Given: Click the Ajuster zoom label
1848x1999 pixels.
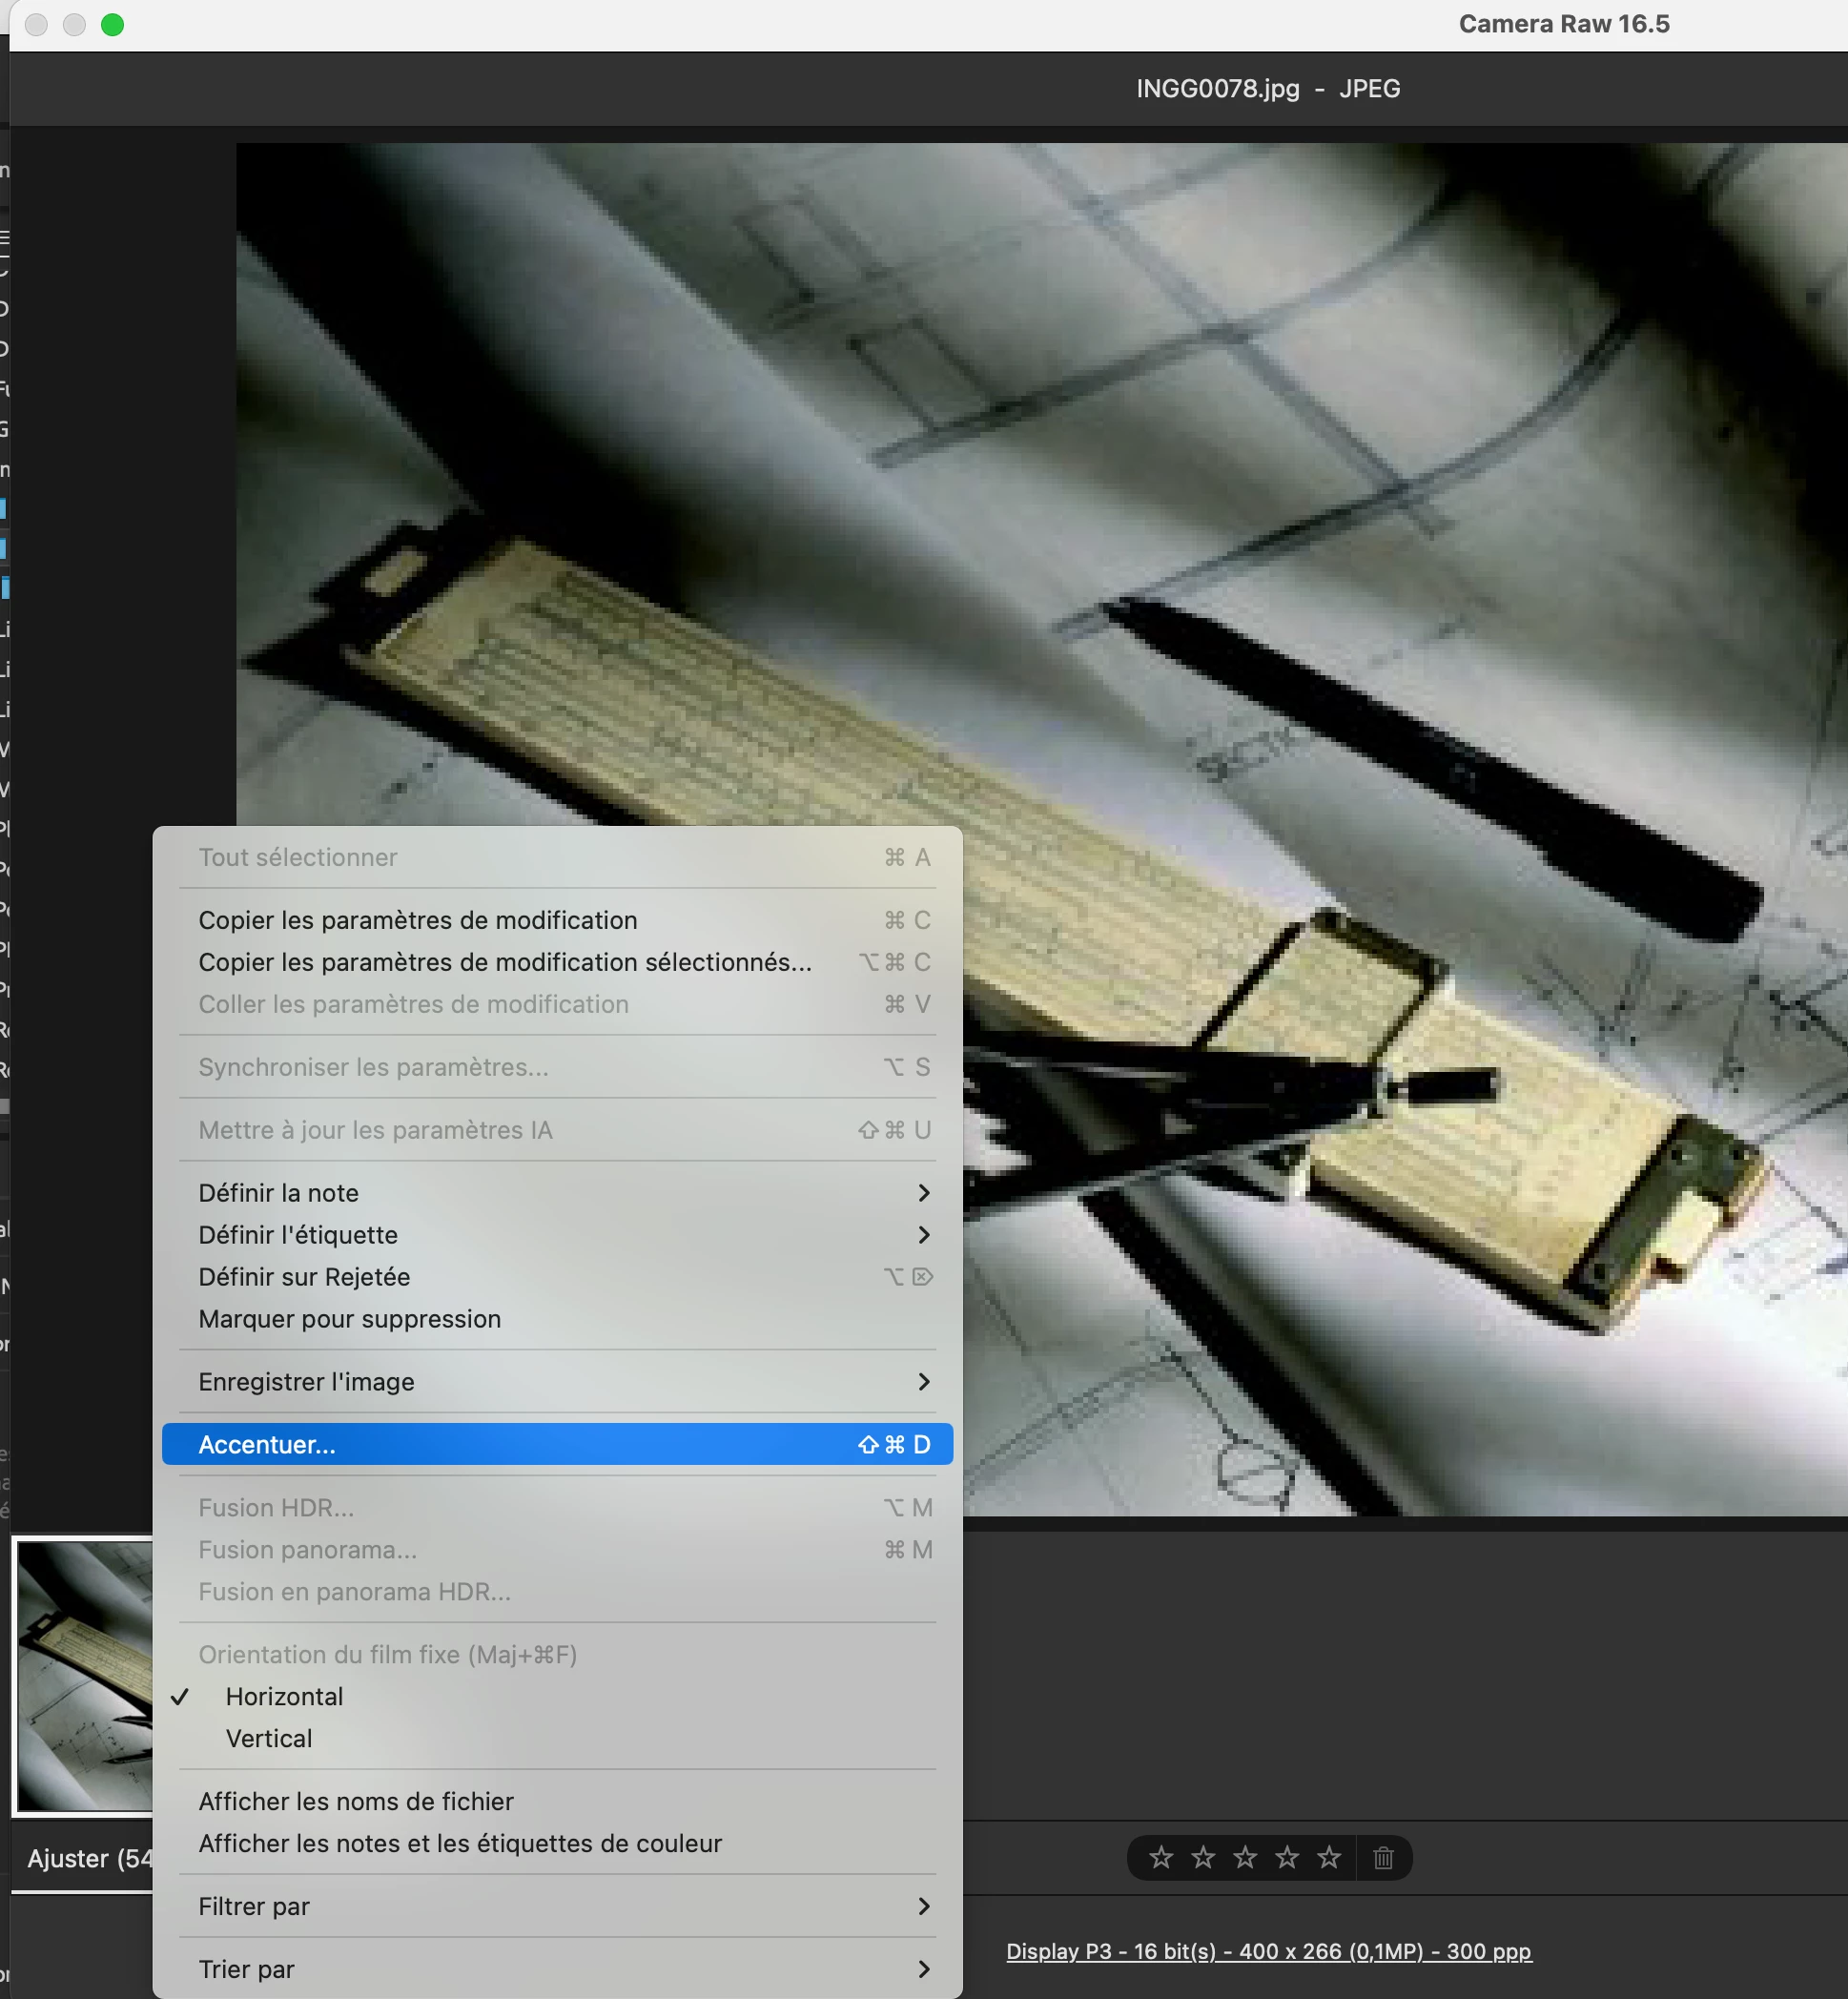Looking at the screenshot, I should [x=88, y=1858].
